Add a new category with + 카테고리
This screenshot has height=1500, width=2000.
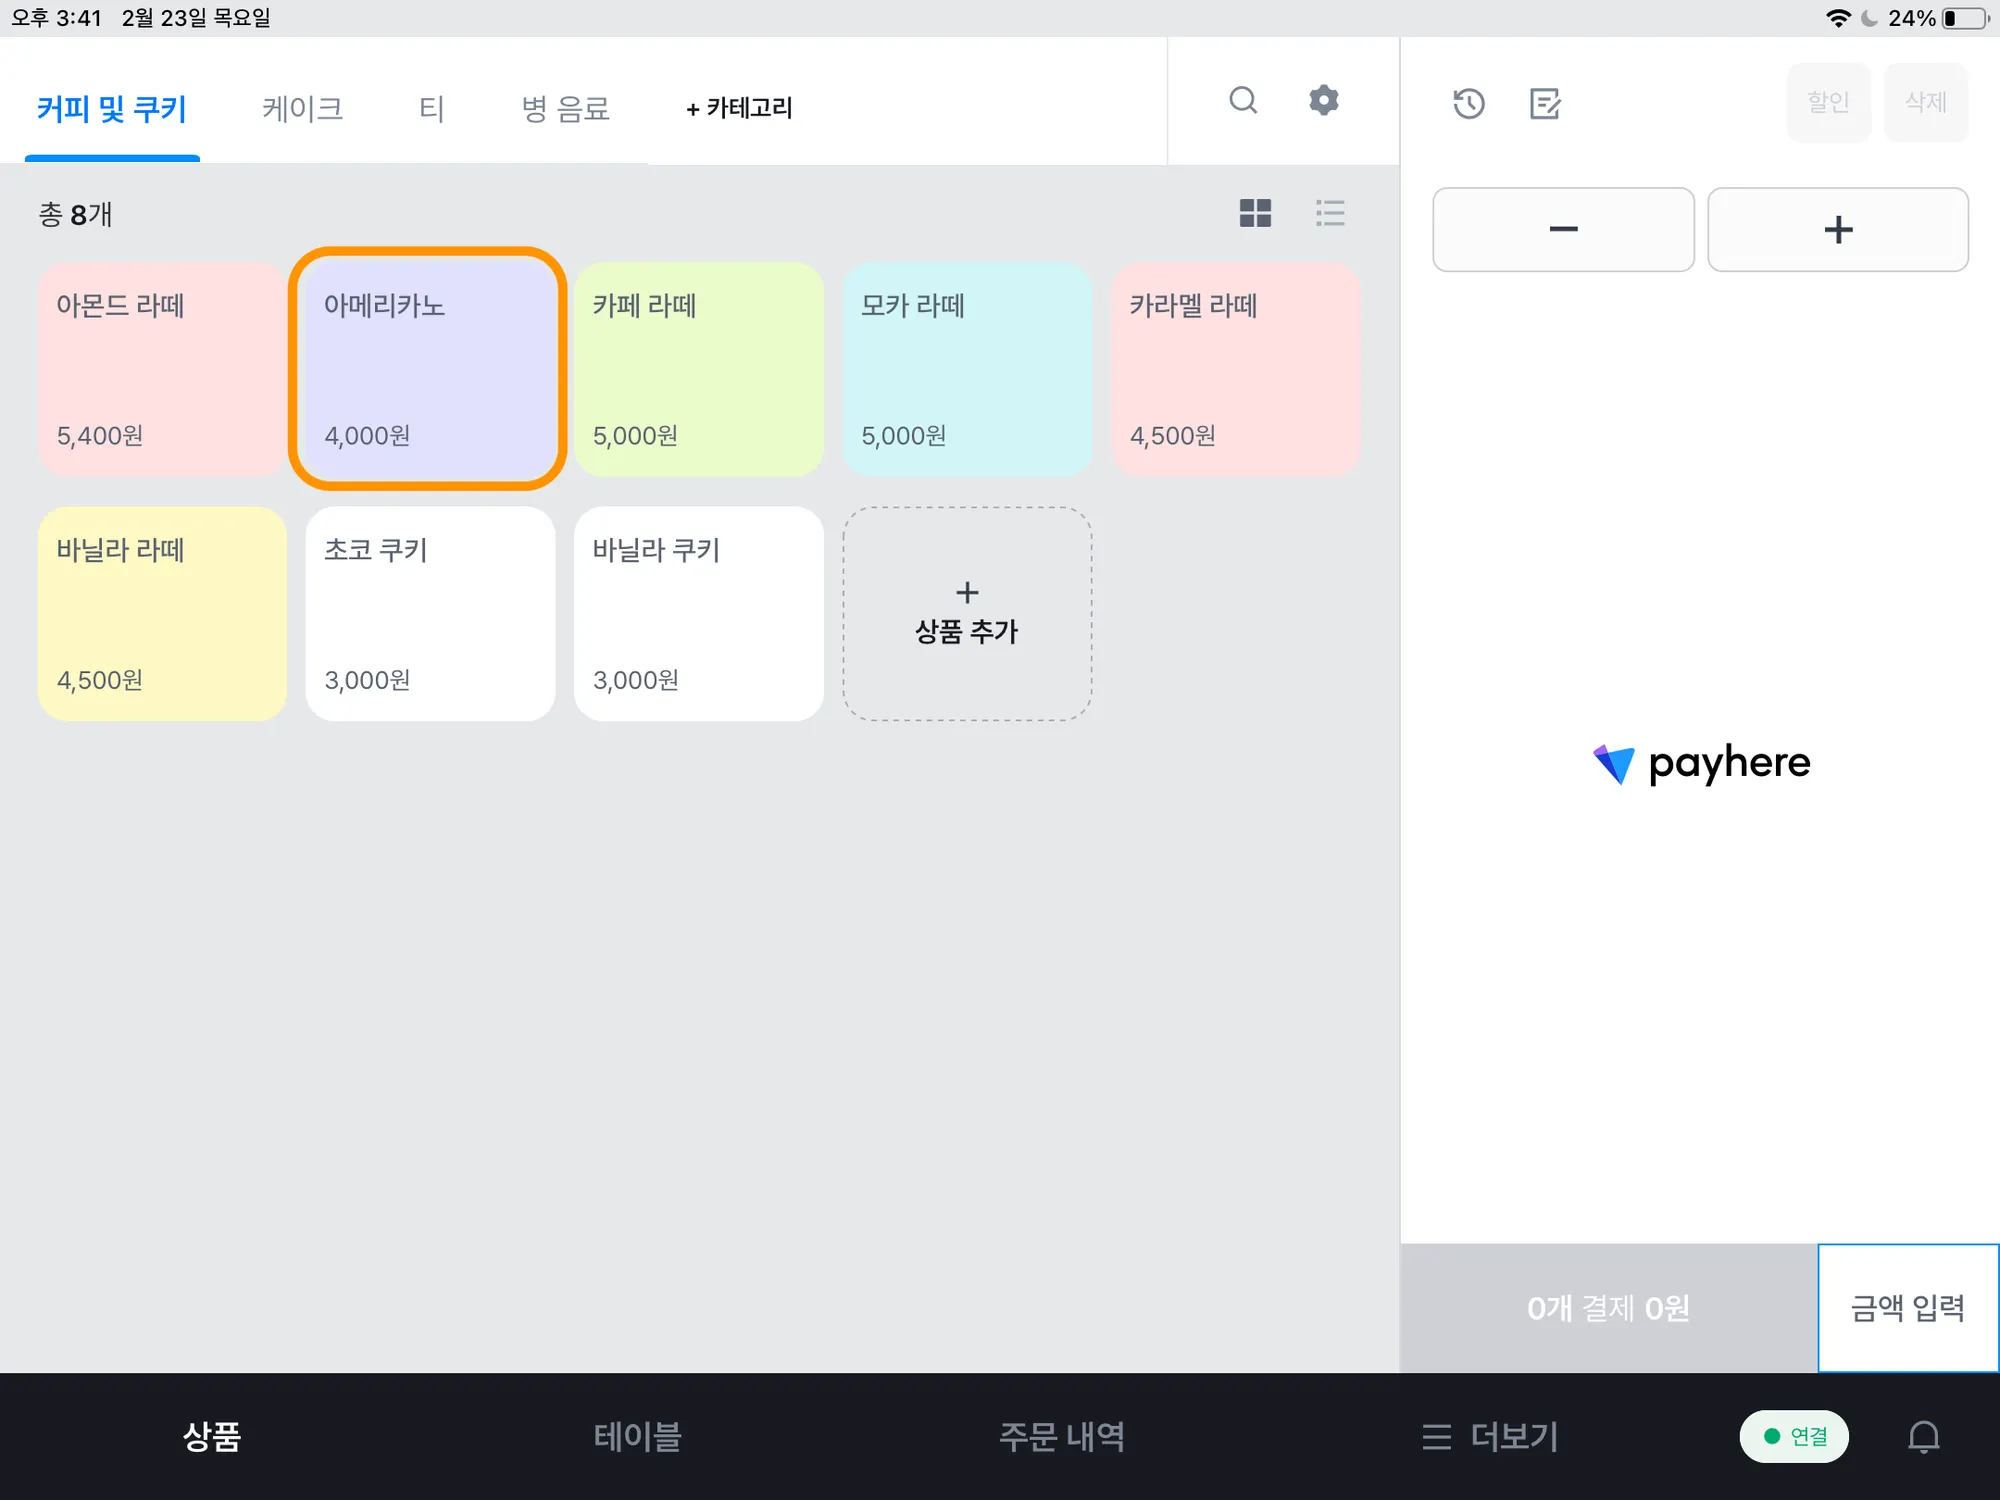coord(739,108)
